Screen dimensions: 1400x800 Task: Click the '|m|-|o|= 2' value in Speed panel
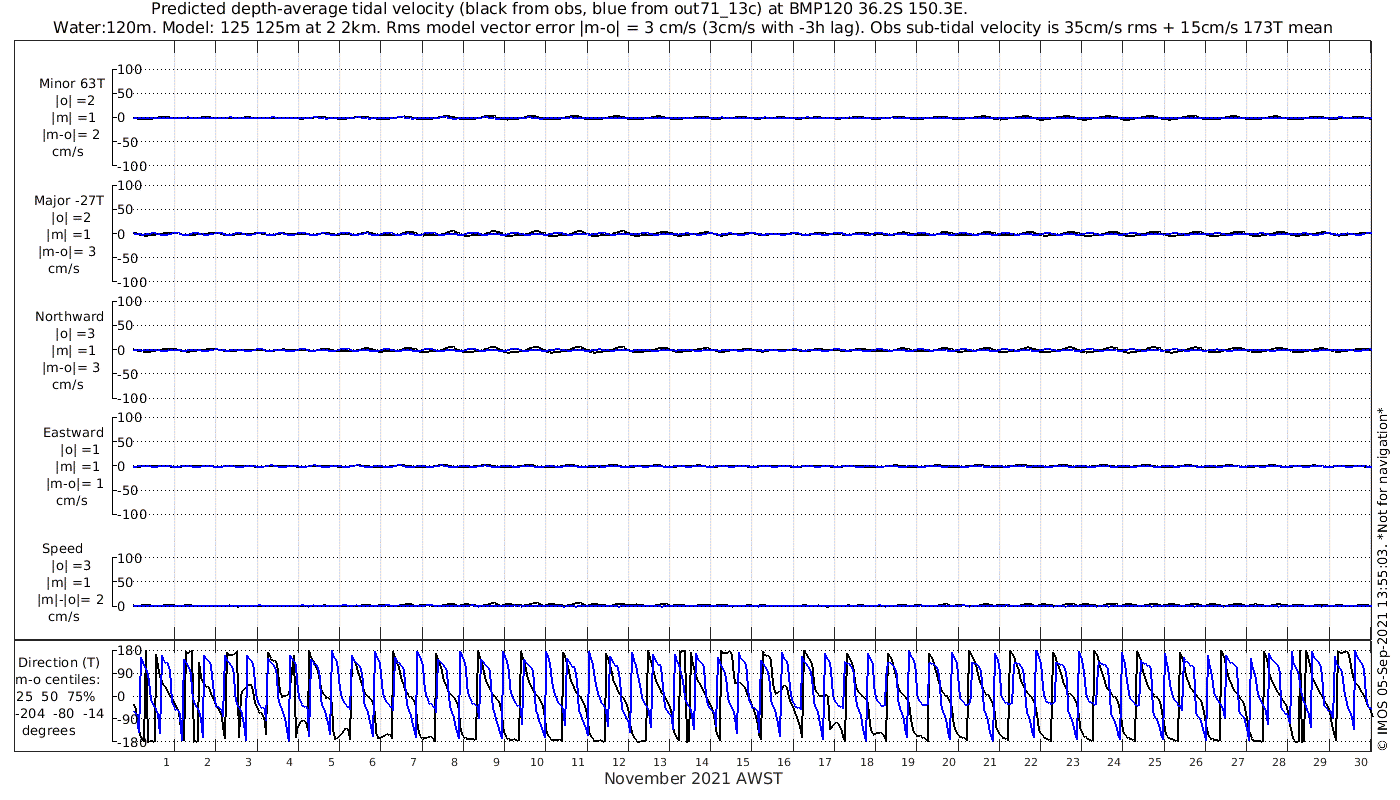click(x=71, y=599)
